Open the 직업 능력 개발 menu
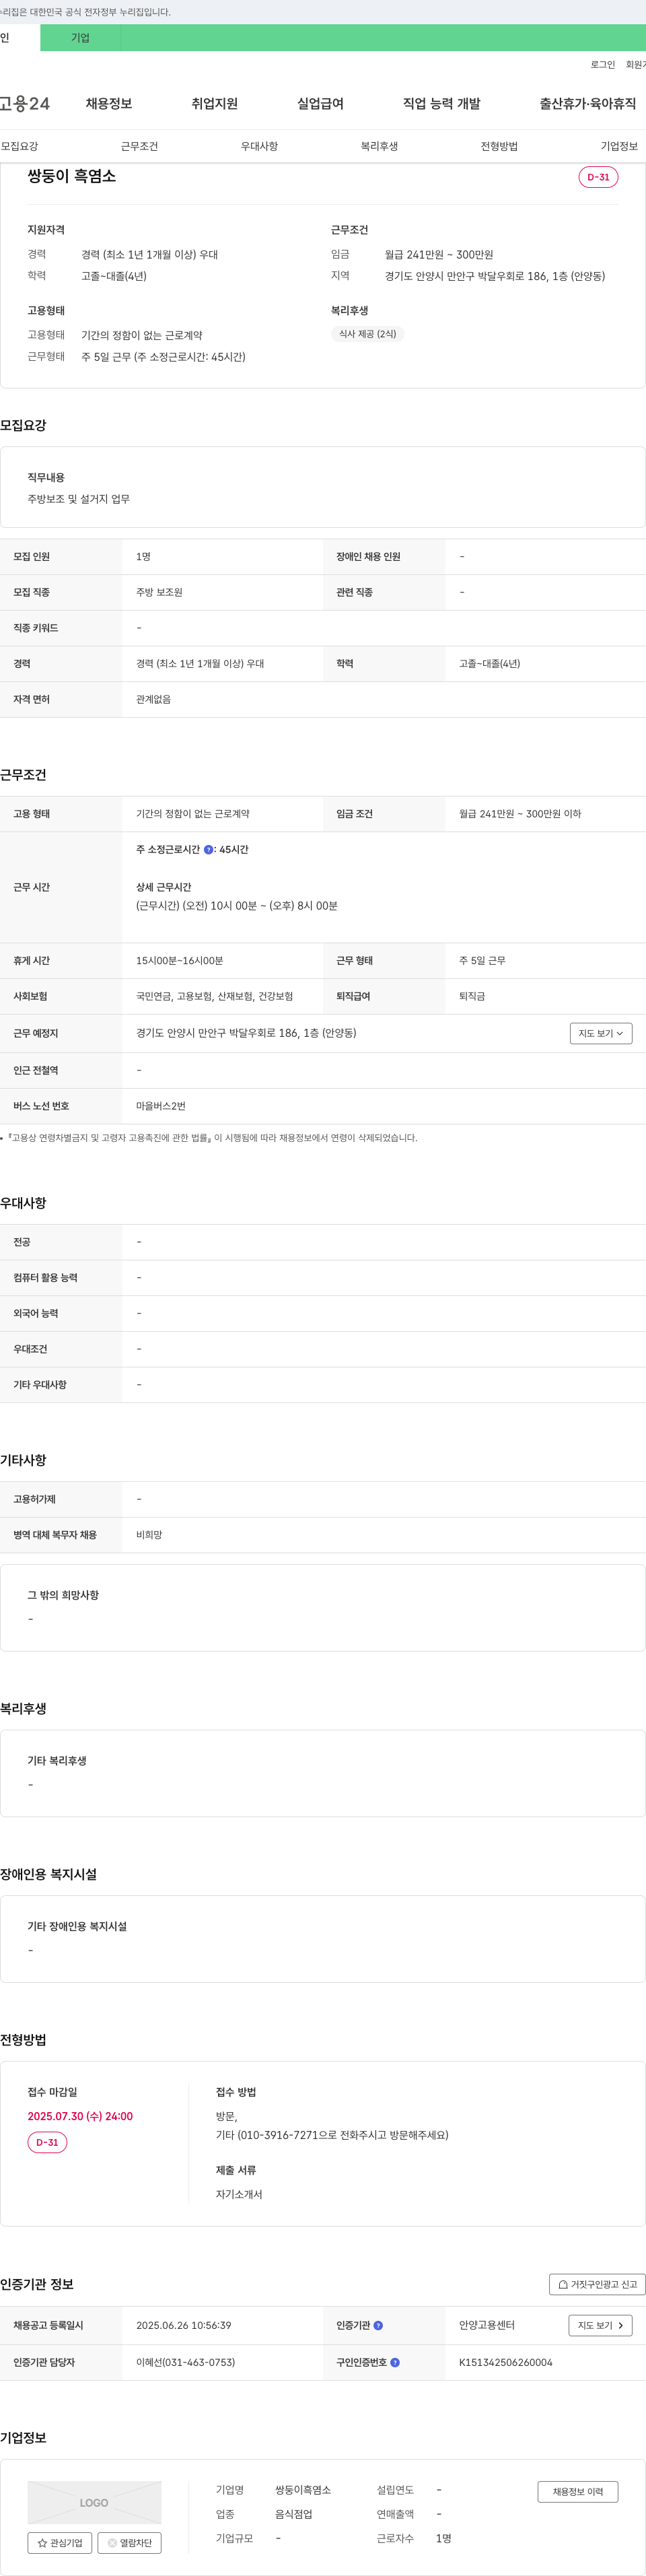646x2576 pixels. (442, 104)
